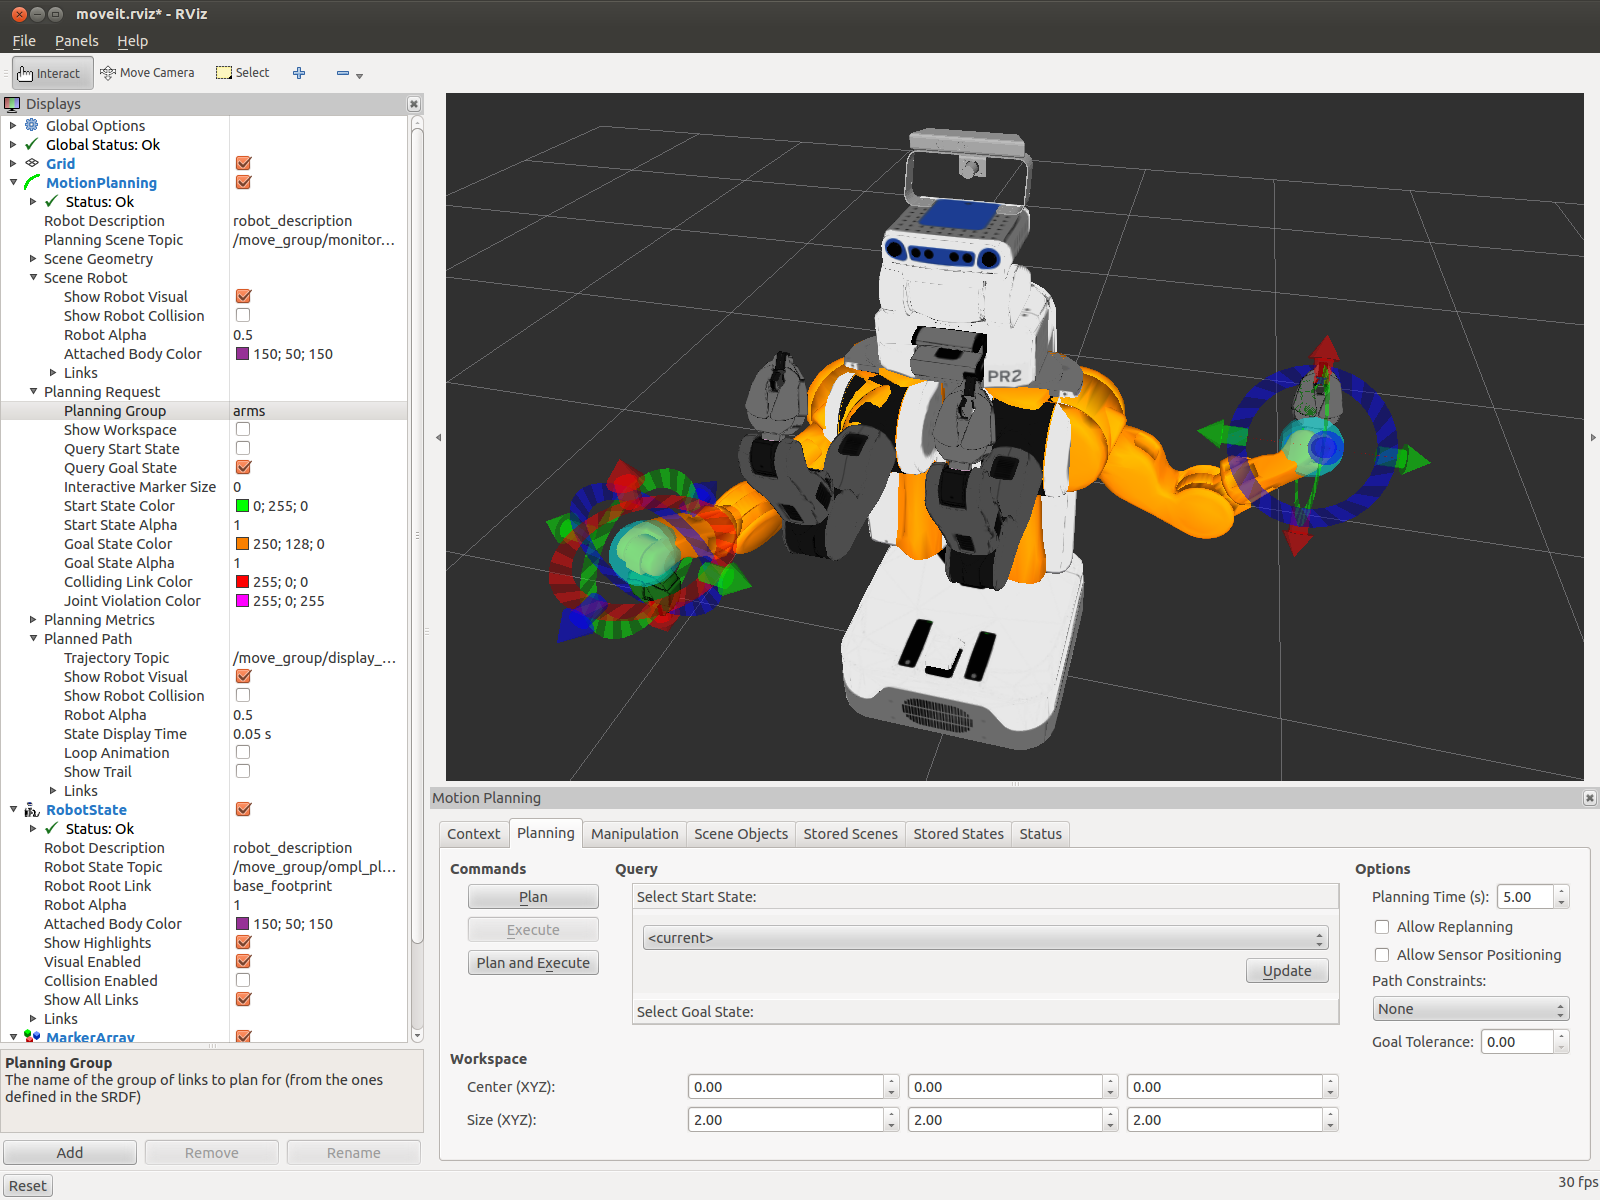The height and width of the screenshot is (1200, 1600).
Task: Close the Displays panel
Action: tap(414, 104)
